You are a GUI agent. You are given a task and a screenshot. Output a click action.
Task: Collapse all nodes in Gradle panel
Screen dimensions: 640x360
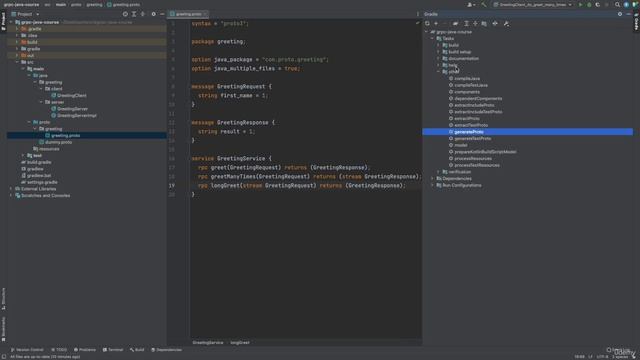click(x=475, y=24)
